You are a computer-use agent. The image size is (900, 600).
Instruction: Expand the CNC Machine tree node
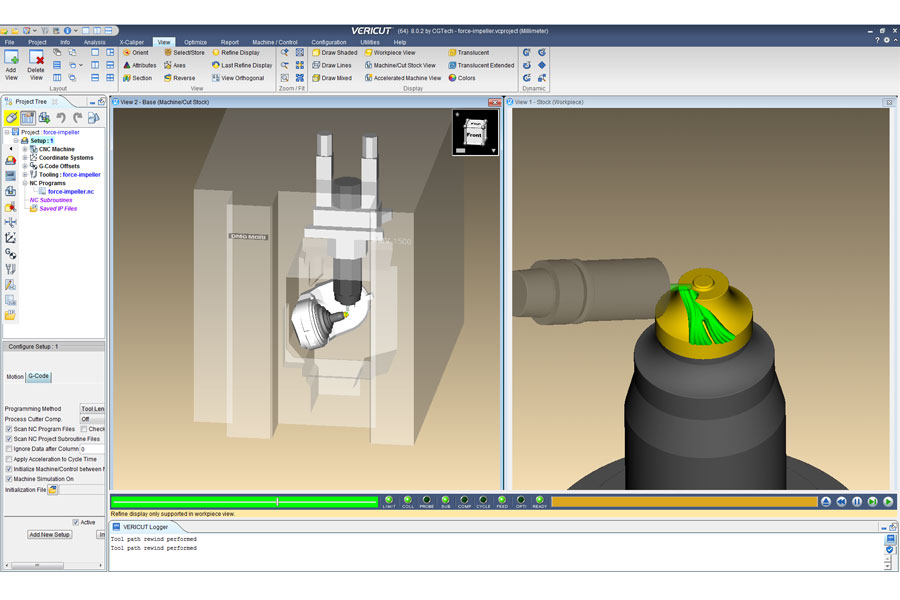(x=25, y=149)
